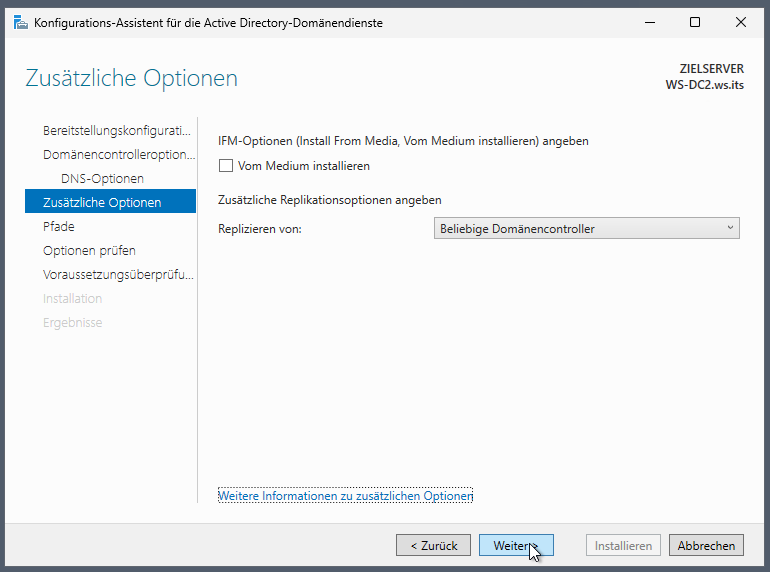Open Domänencontrolleroptionen step
770x572 pixels.
click(118, 155)
